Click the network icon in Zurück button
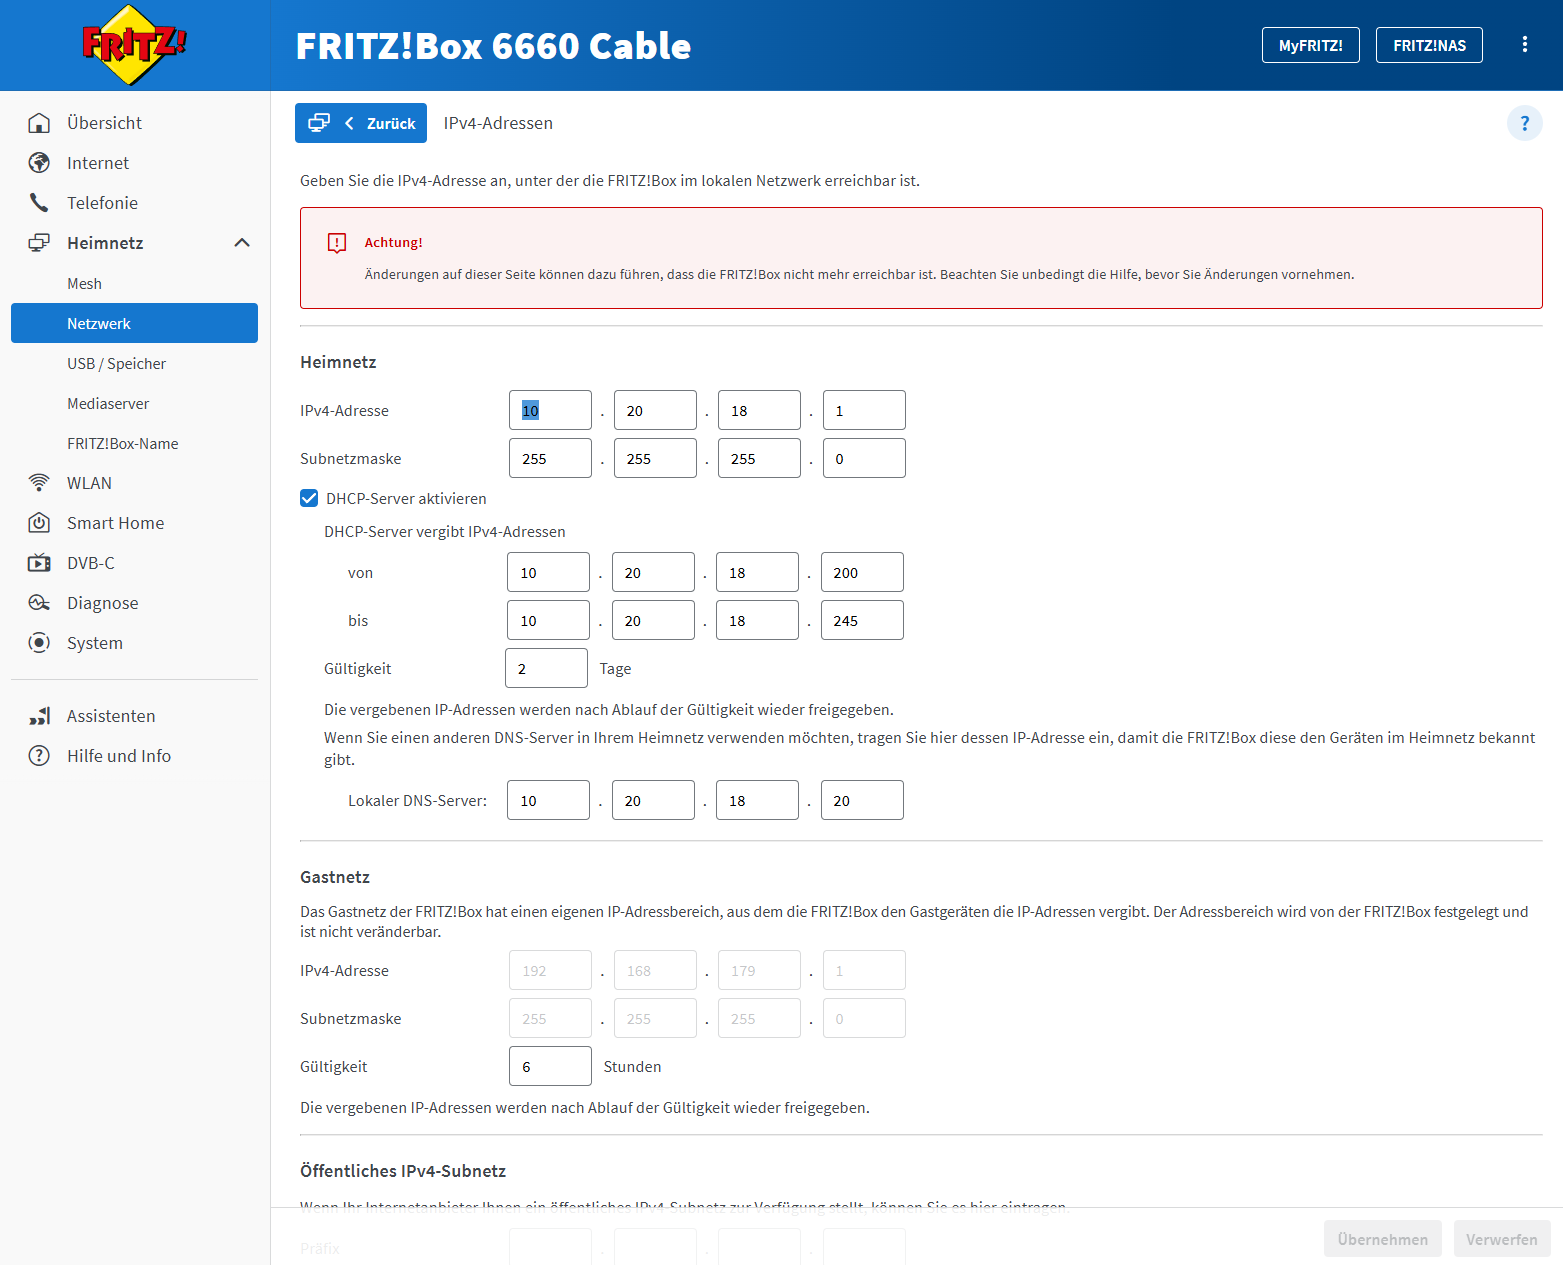The width and height of the screenshot is (1563, 1265). [319, 123]
